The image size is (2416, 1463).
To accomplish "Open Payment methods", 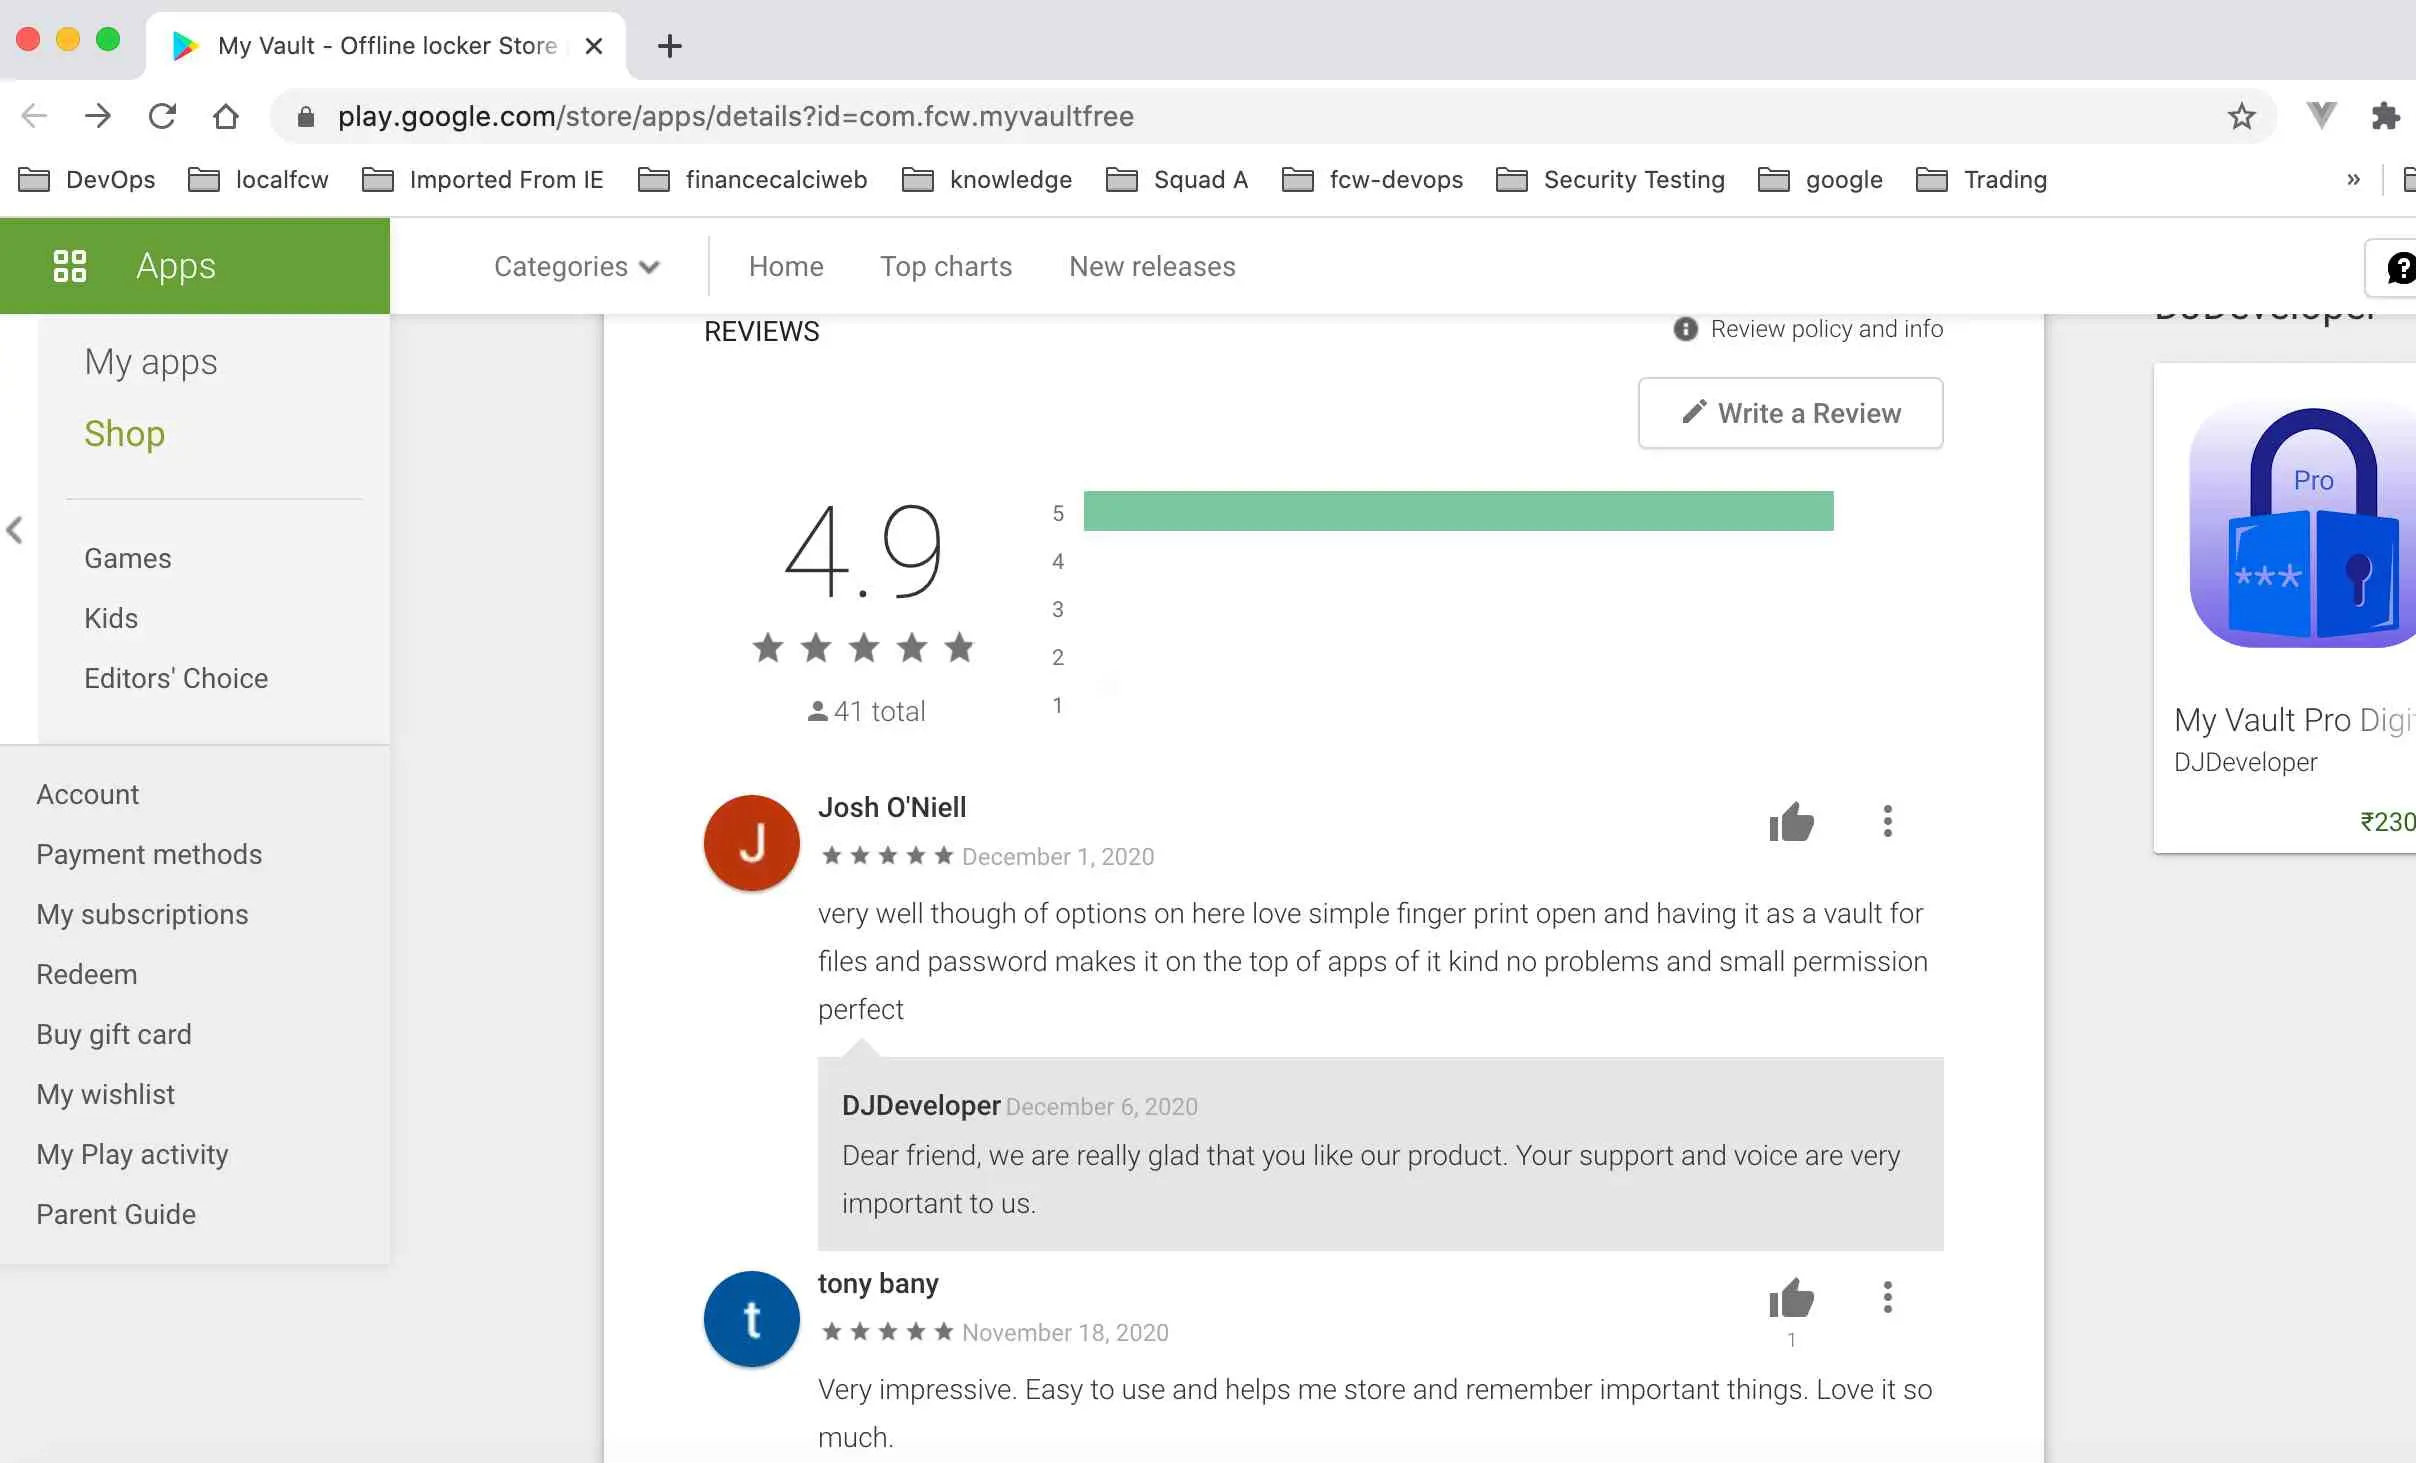I will pyautogui.click(x=149, y=854).
